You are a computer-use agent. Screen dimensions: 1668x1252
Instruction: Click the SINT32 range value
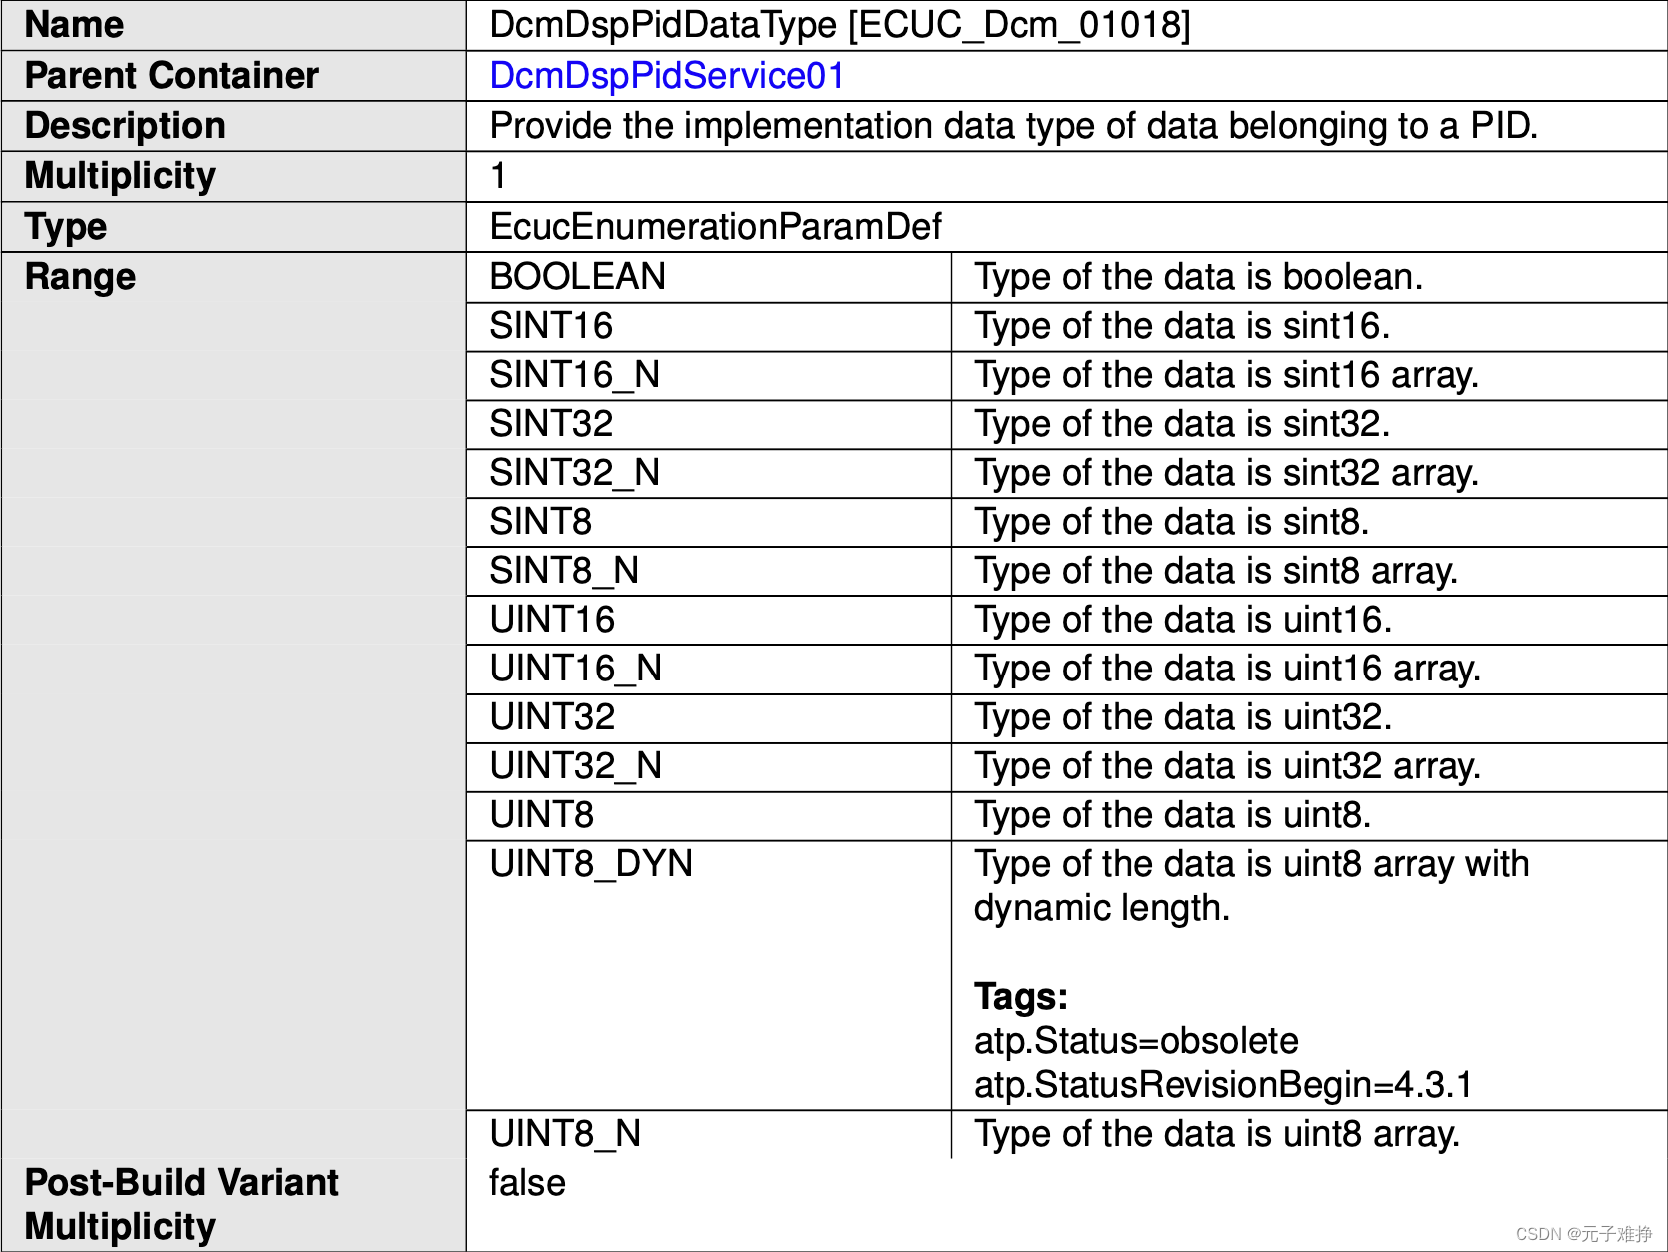pyautogui.click(x=551, y=424)
